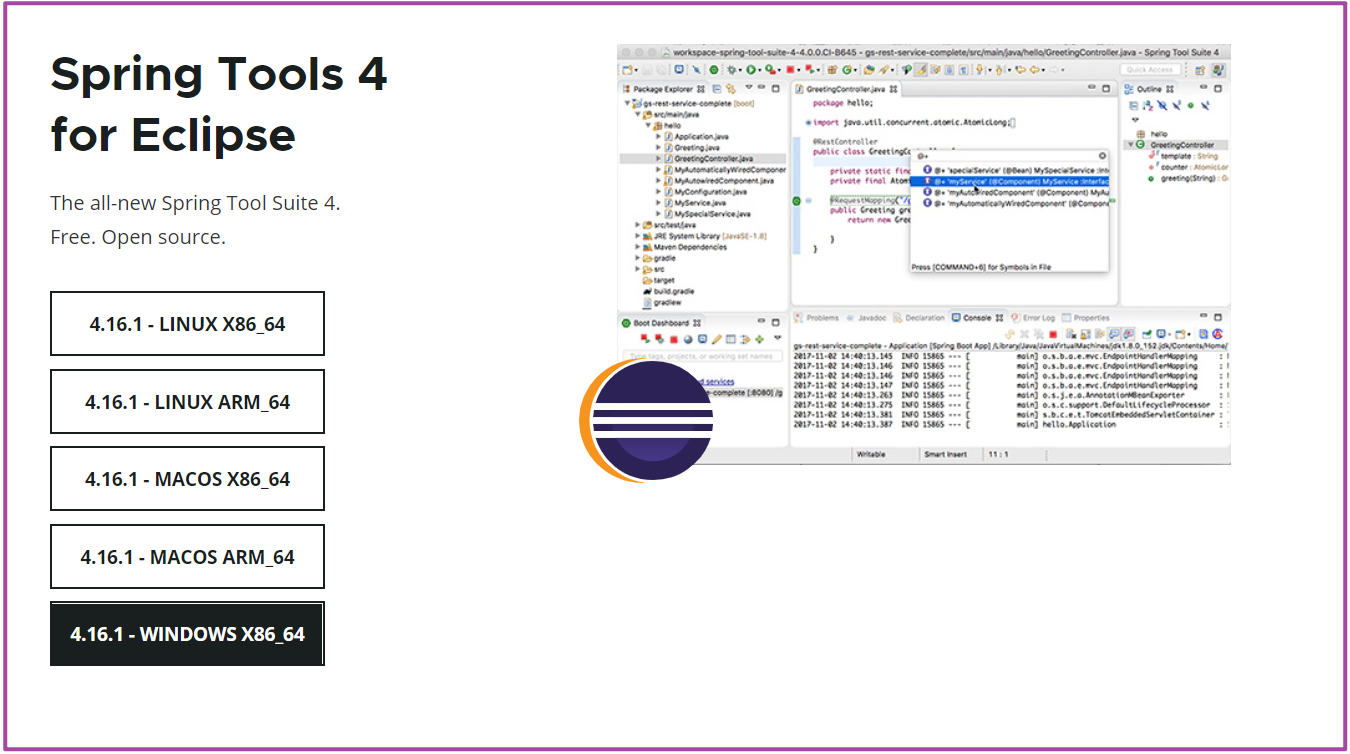The width and height of the screenshot is (1350, 754).
Task: Toggle Link with Editor in Package Explorer
Action: pyautogui.click(x=730, y=89)
